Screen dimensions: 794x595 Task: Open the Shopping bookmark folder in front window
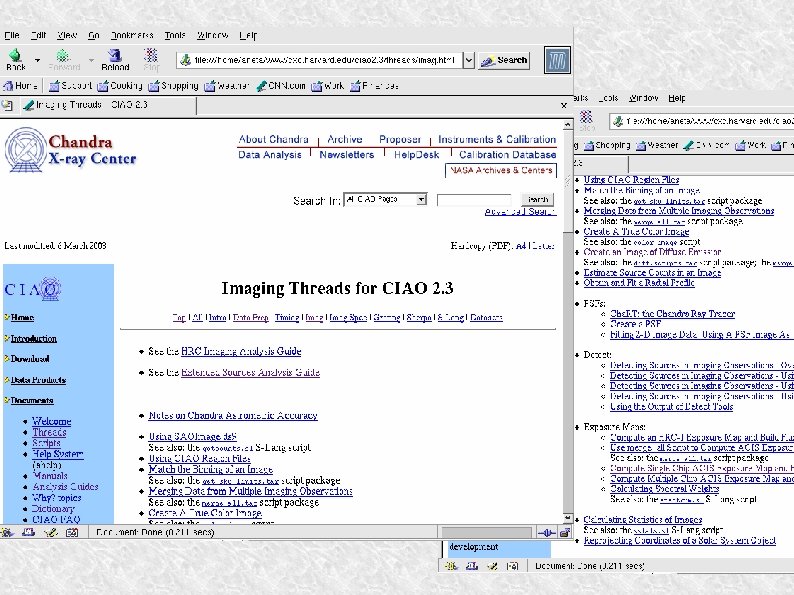coord(173,86)
